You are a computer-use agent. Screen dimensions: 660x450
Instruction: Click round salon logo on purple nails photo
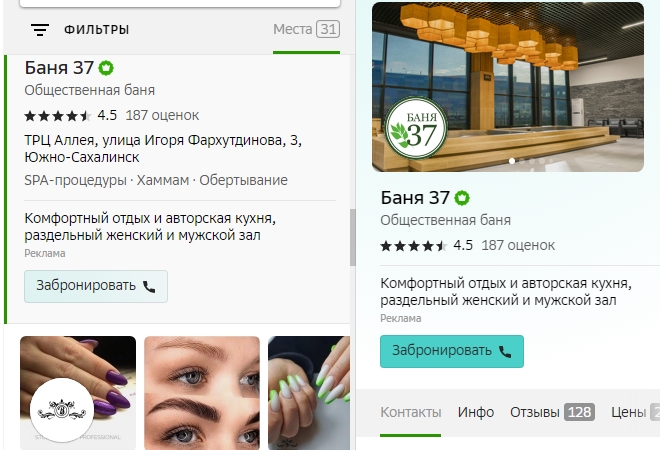coord(62,410)
